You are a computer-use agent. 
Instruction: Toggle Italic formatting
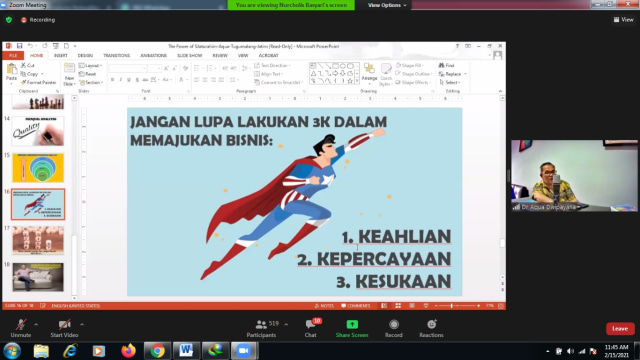point(121,80)
